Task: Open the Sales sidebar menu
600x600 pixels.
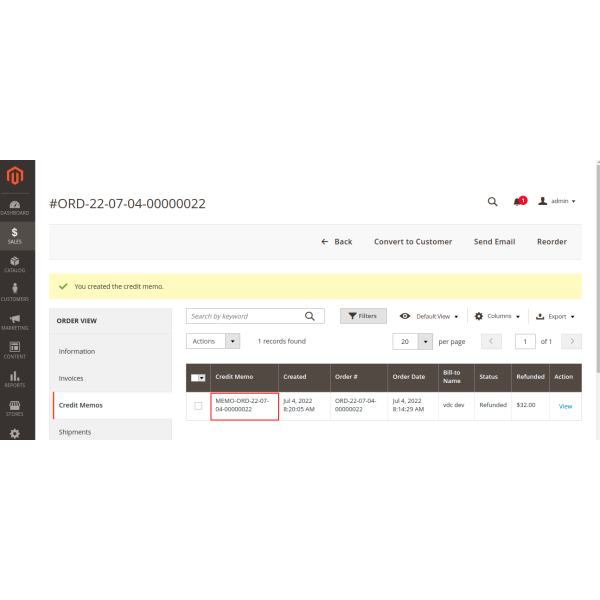Action: point(15,236)
